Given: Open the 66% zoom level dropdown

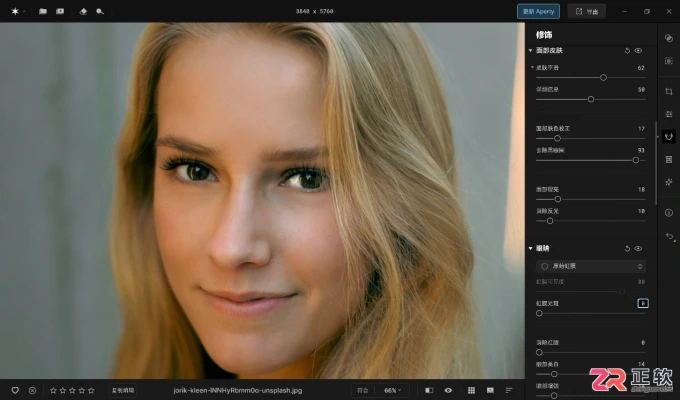Looking at the screenshot, I should click(x=392, y=390).
